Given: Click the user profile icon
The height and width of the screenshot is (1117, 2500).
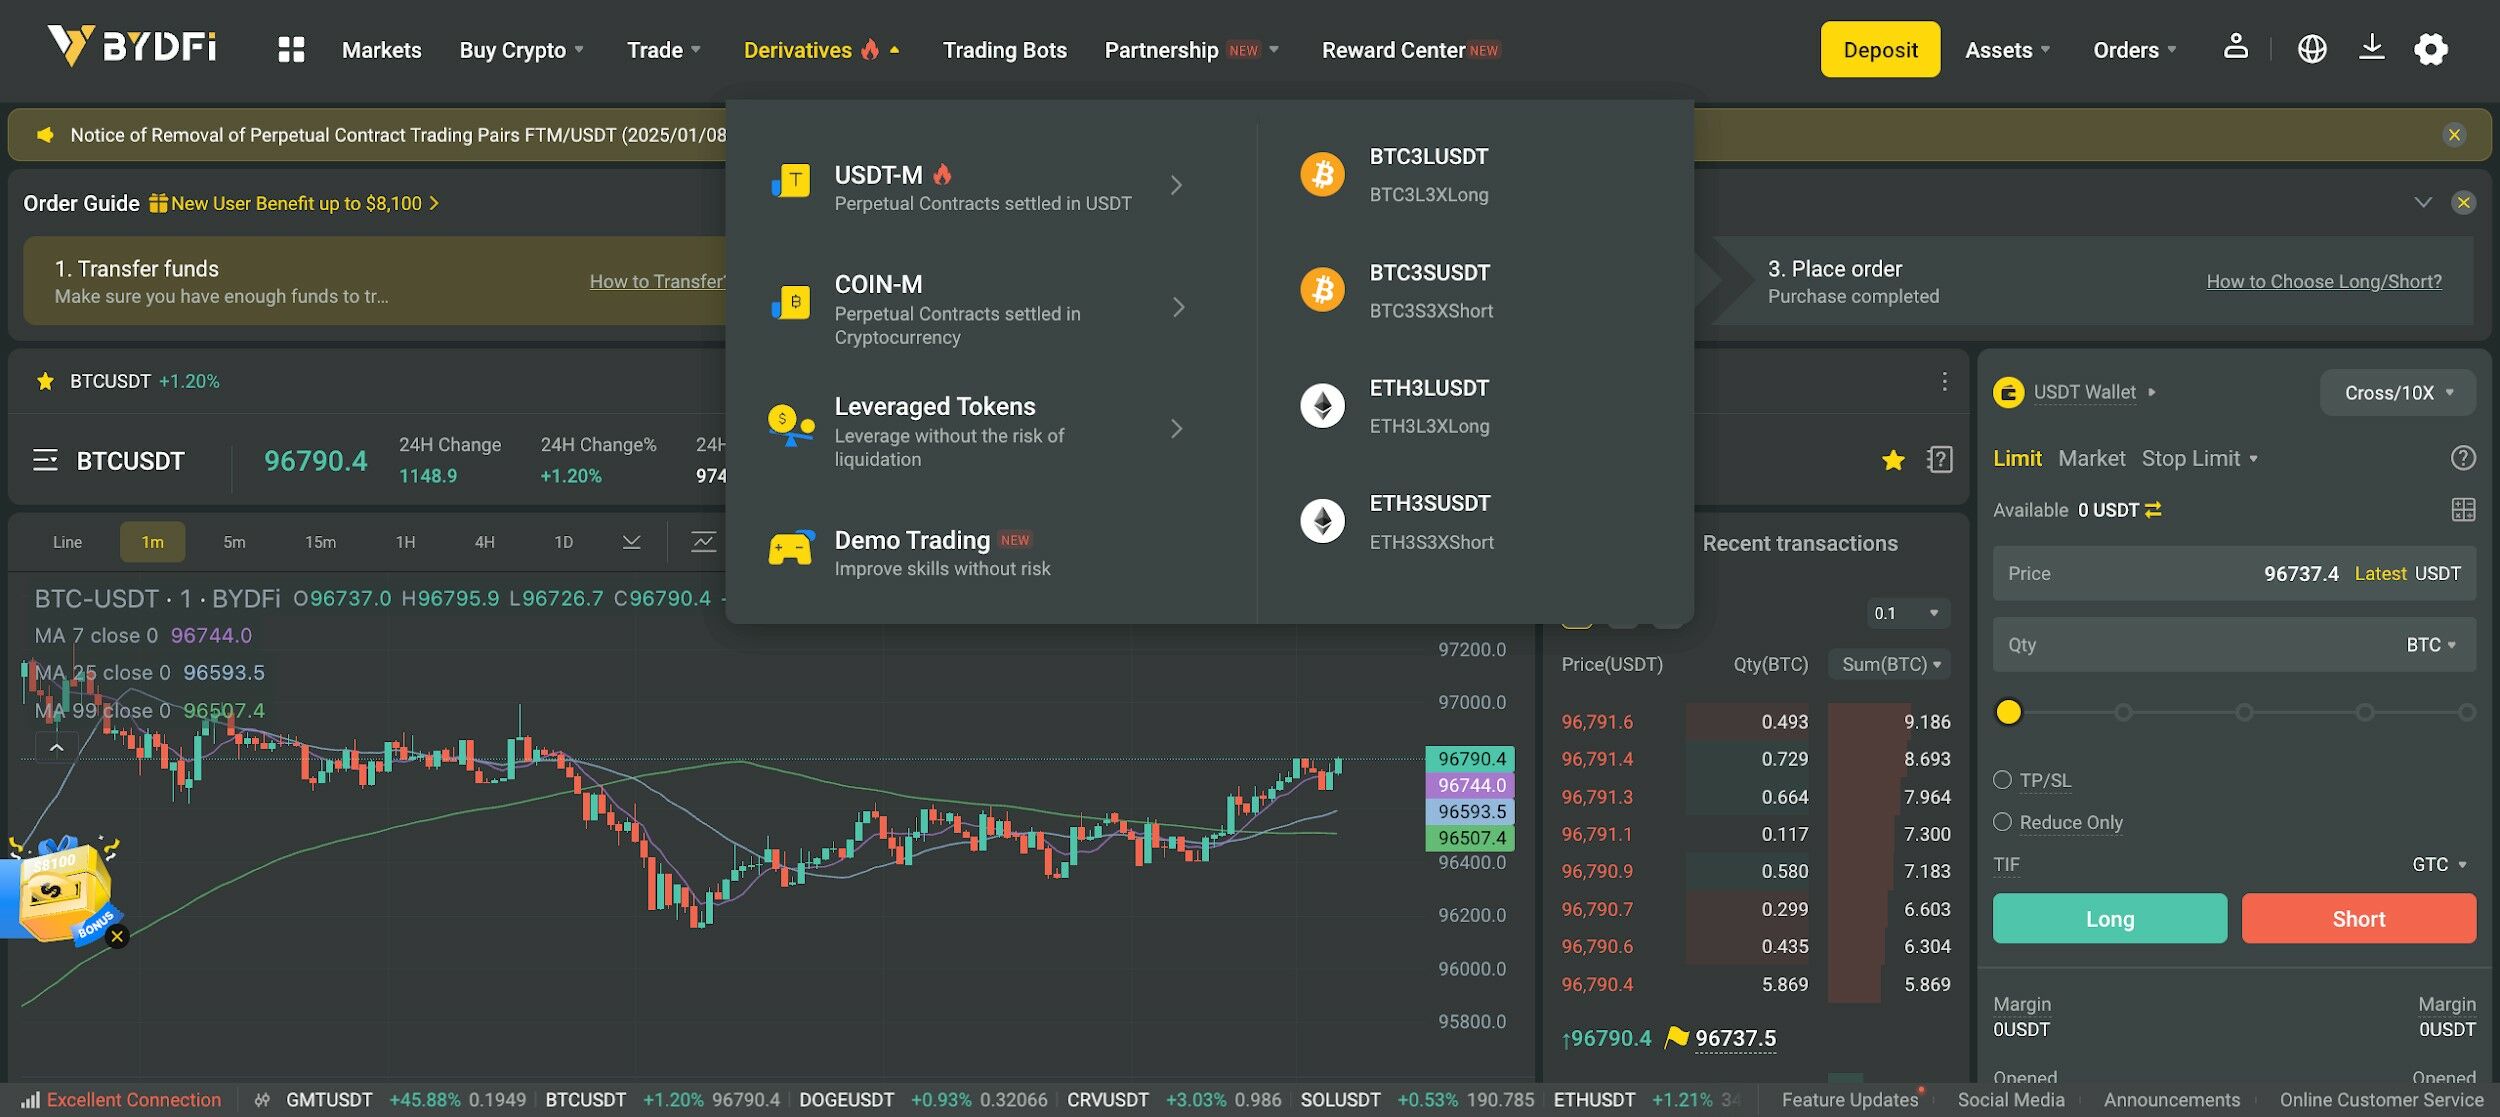Looking at the screenshot, I should [x=2236, y=46].
